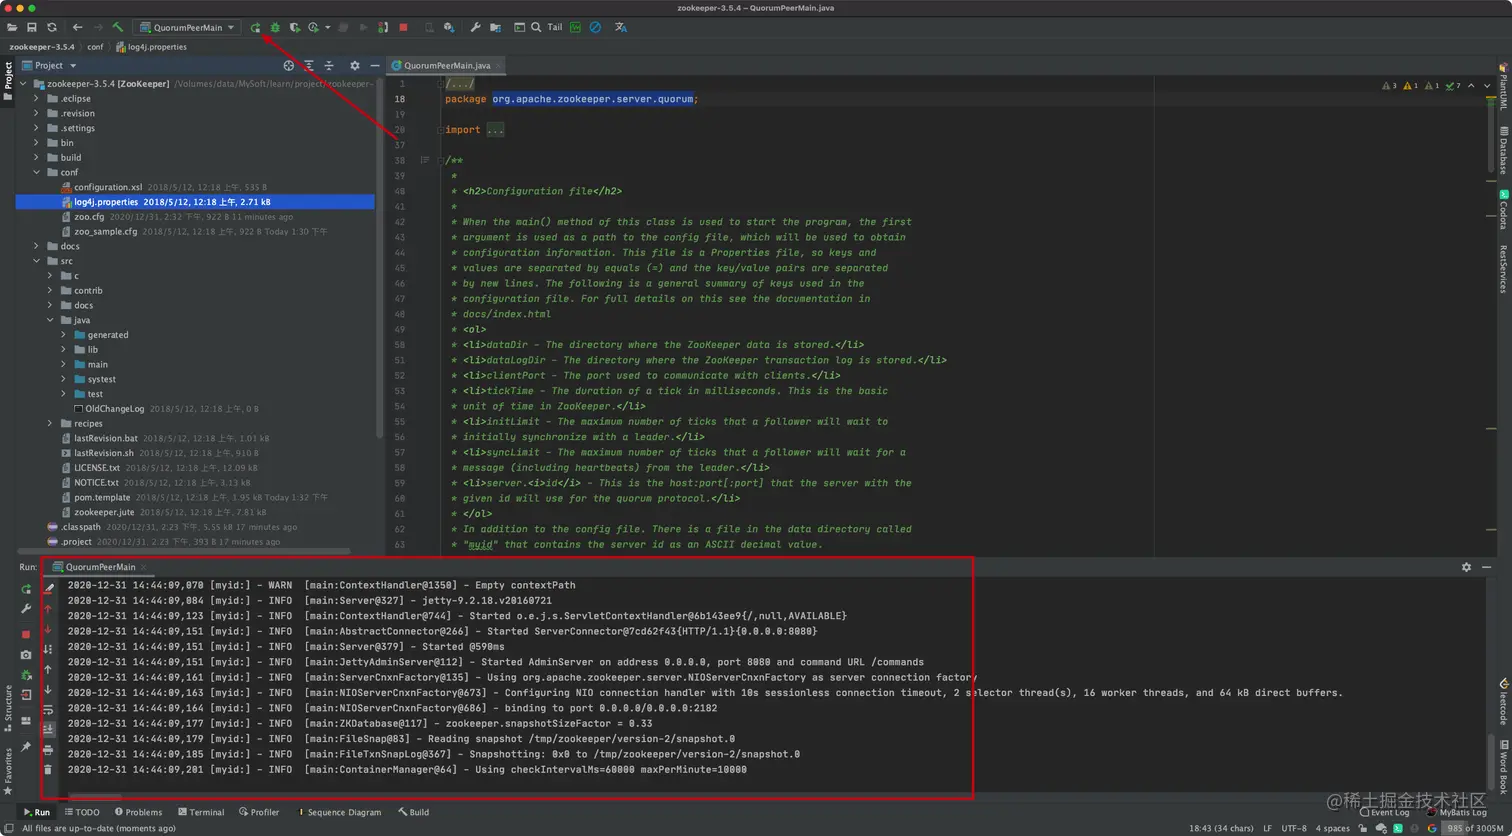Stop the process in the Run panel
This screenshot has height=836, width=1512.
click(x=26, y=635)
